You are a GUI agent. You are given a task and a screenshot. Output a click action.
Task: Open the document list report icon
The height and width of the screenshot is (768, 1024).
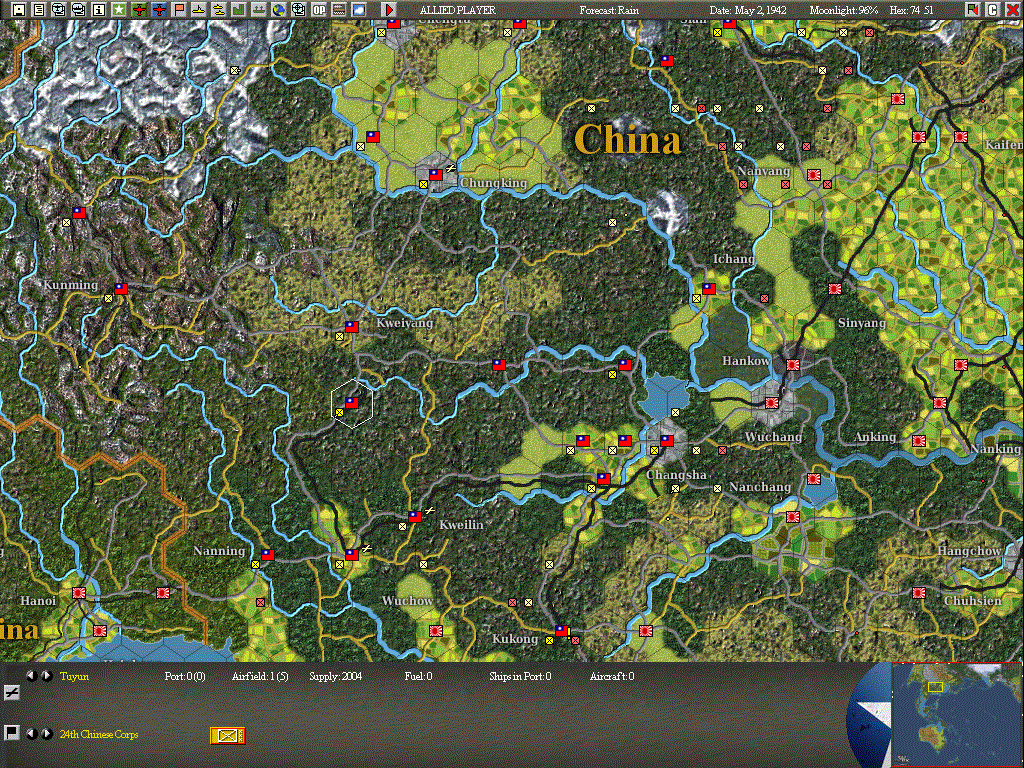click(x=39, y=10)
